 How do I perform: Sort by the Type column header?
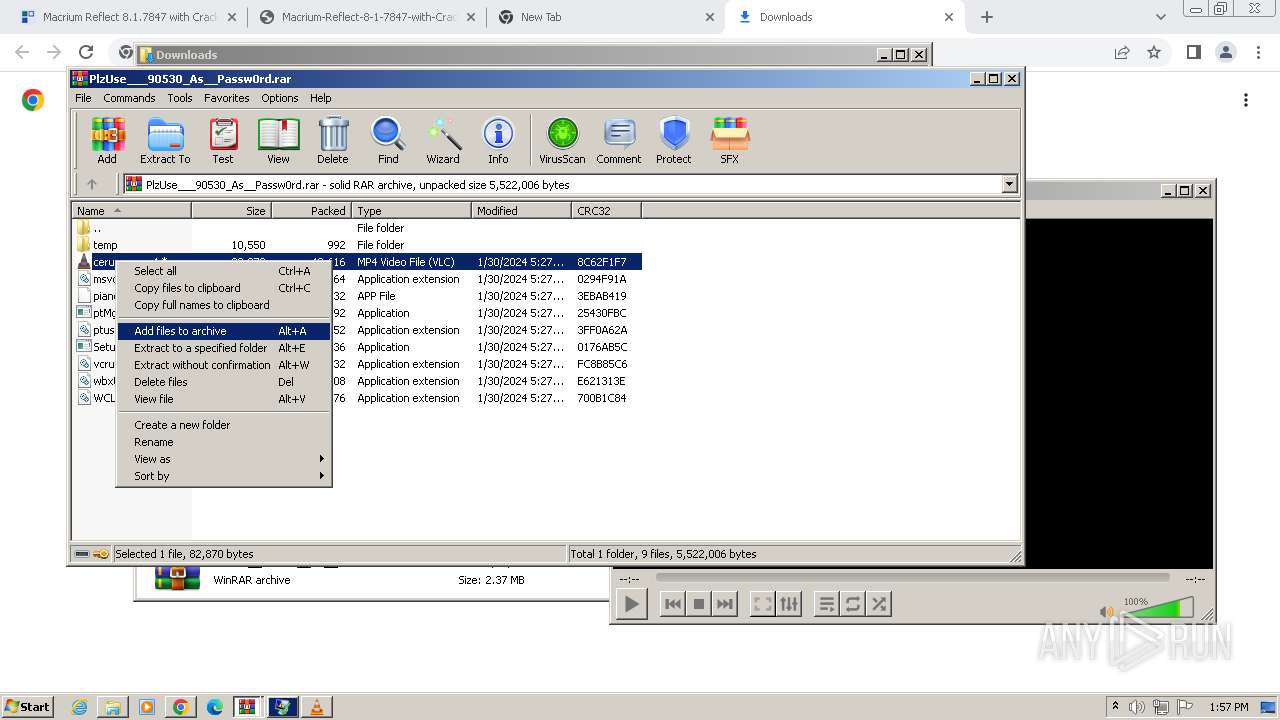tap(411, 211)
